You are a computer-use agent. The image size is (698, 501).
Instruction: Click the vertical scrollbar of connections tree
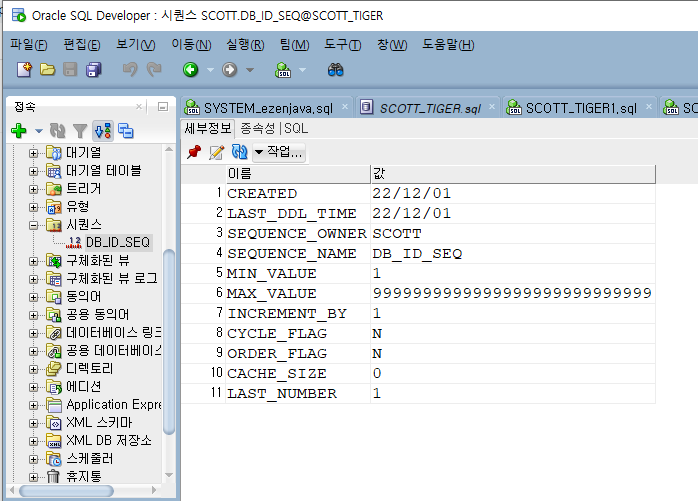(x=169, y=342)
